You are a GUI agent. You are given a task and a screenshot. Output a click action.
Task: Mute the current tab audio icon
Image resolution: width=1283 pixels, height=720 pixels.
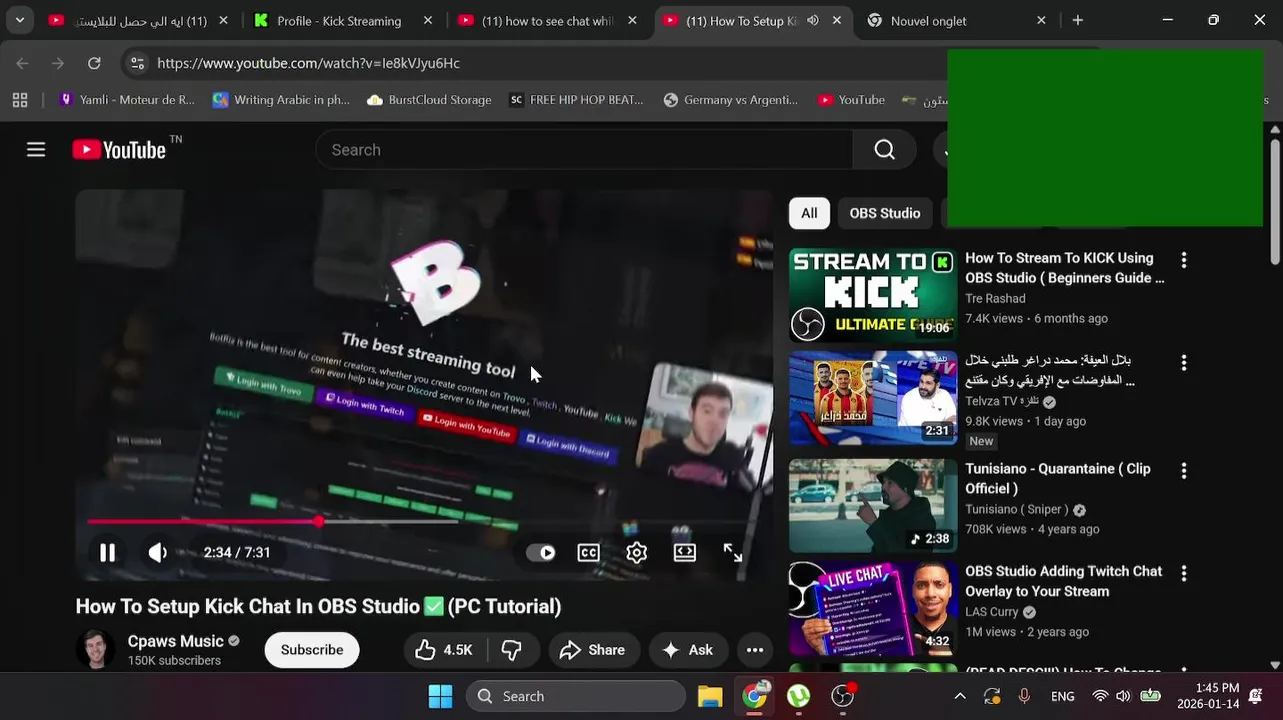tap(813, 20)
